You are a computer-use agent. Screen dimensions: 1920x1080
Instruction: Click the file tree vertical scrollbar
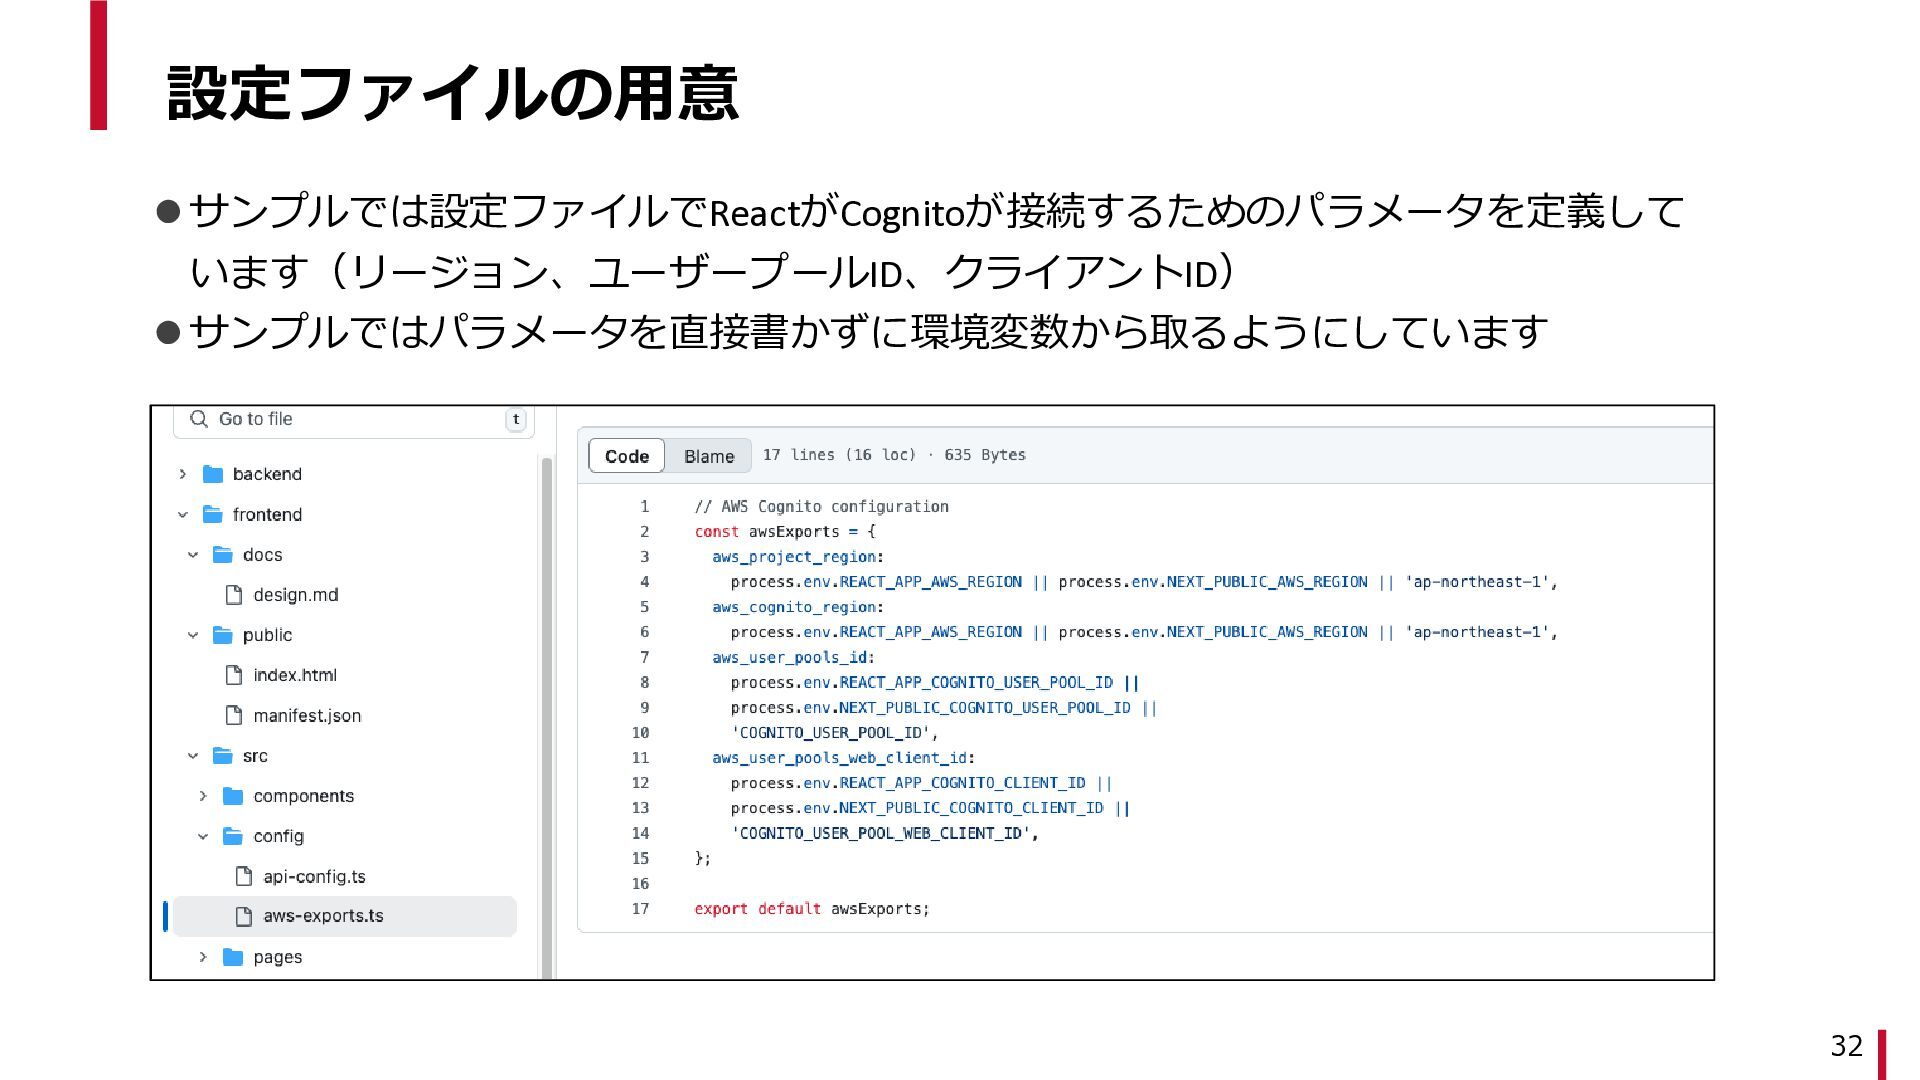pyautogui.click(x=546, y=700)
